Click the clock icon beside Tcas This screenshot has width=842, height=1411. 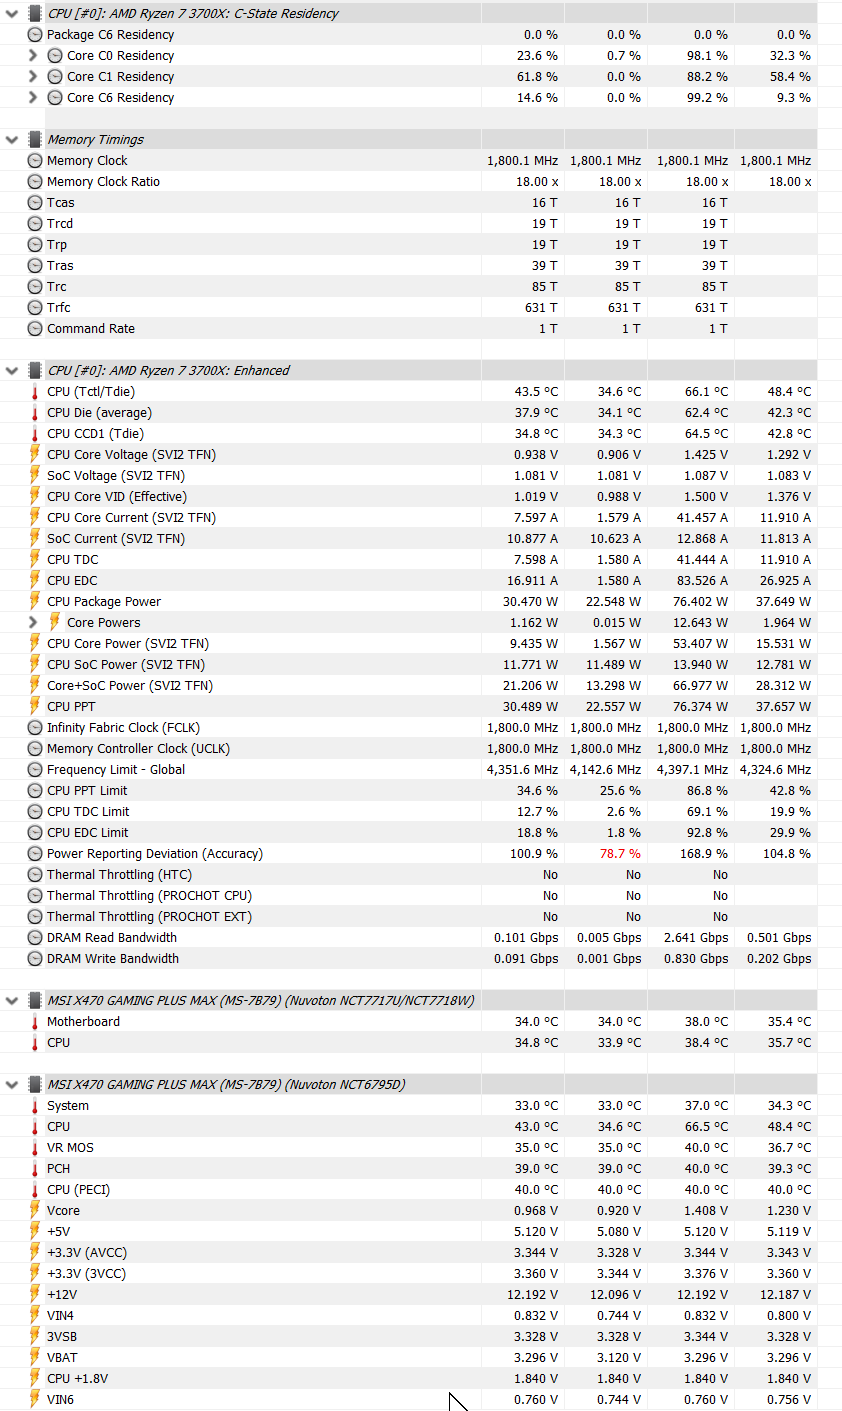(35, 203)
